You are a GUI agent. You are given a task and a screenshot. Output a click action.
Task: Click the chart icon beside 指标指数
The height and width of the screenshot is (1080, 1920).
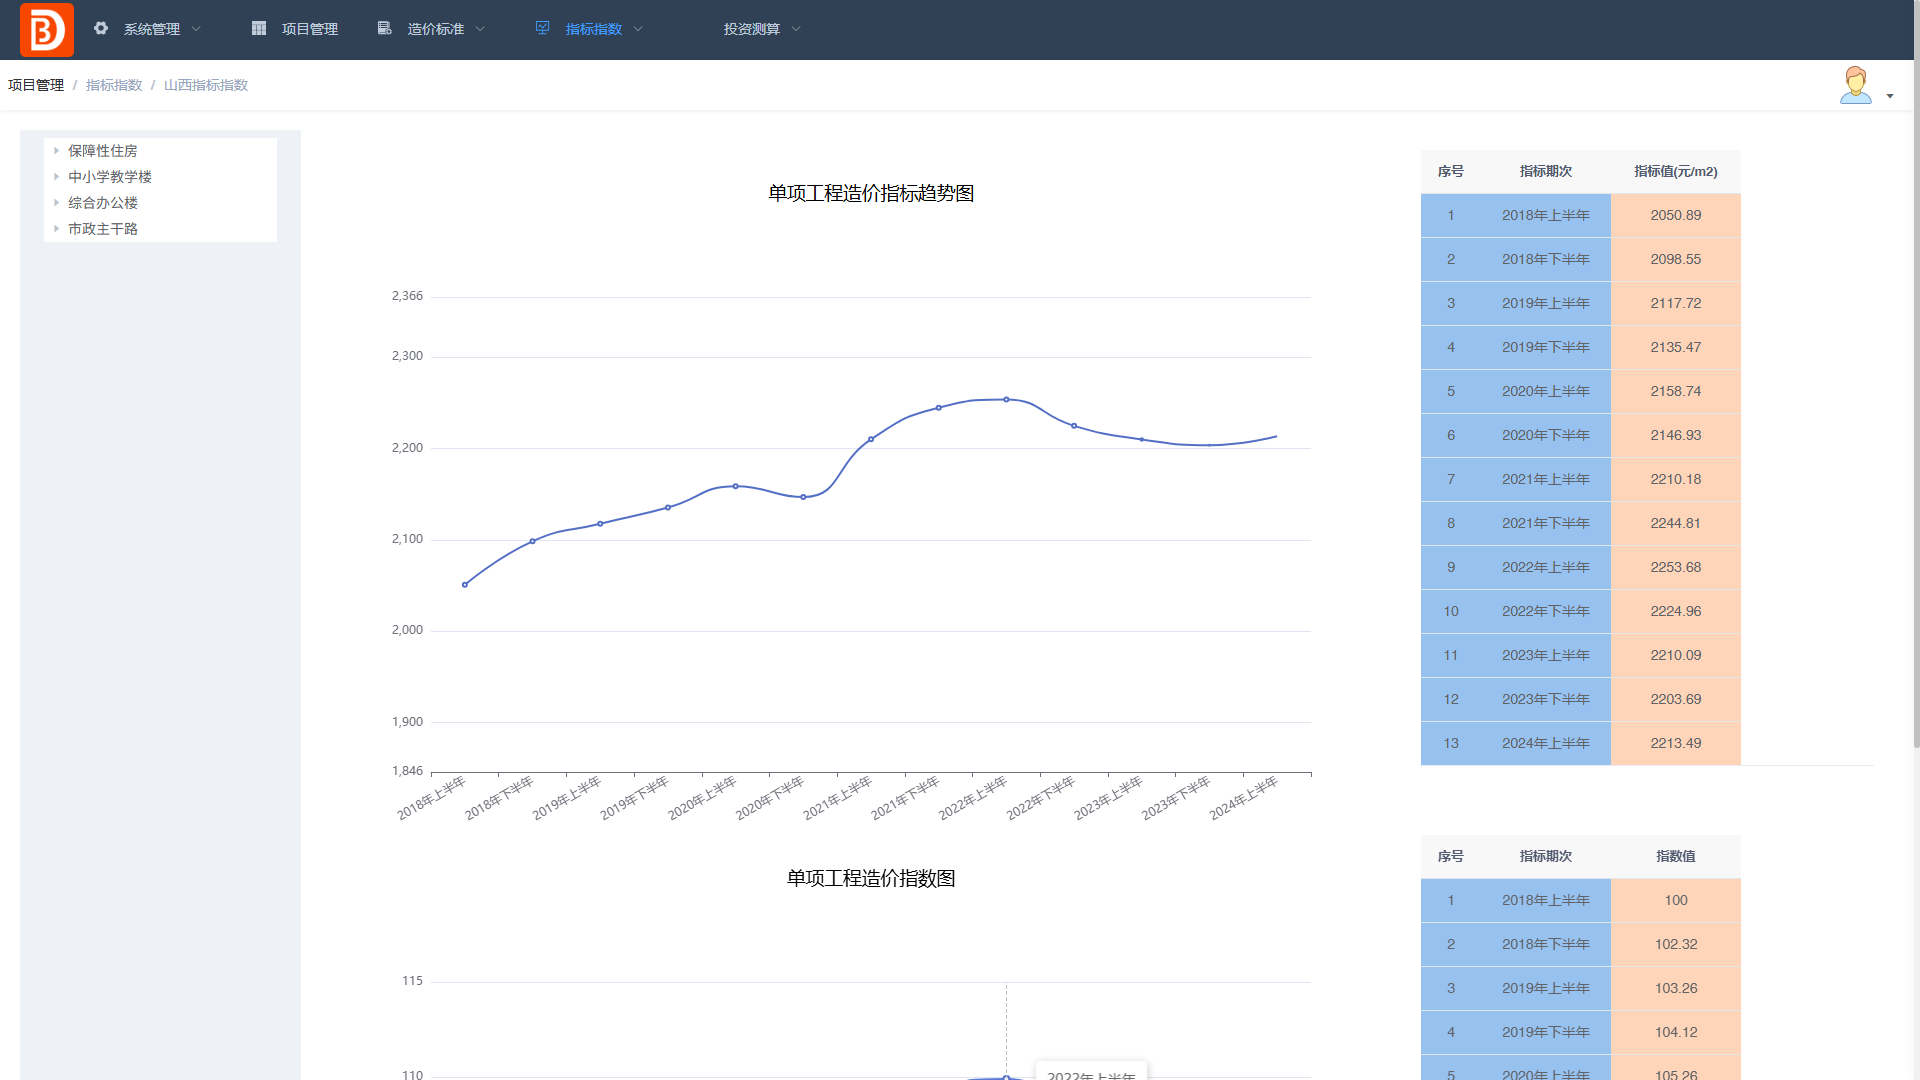542,28
